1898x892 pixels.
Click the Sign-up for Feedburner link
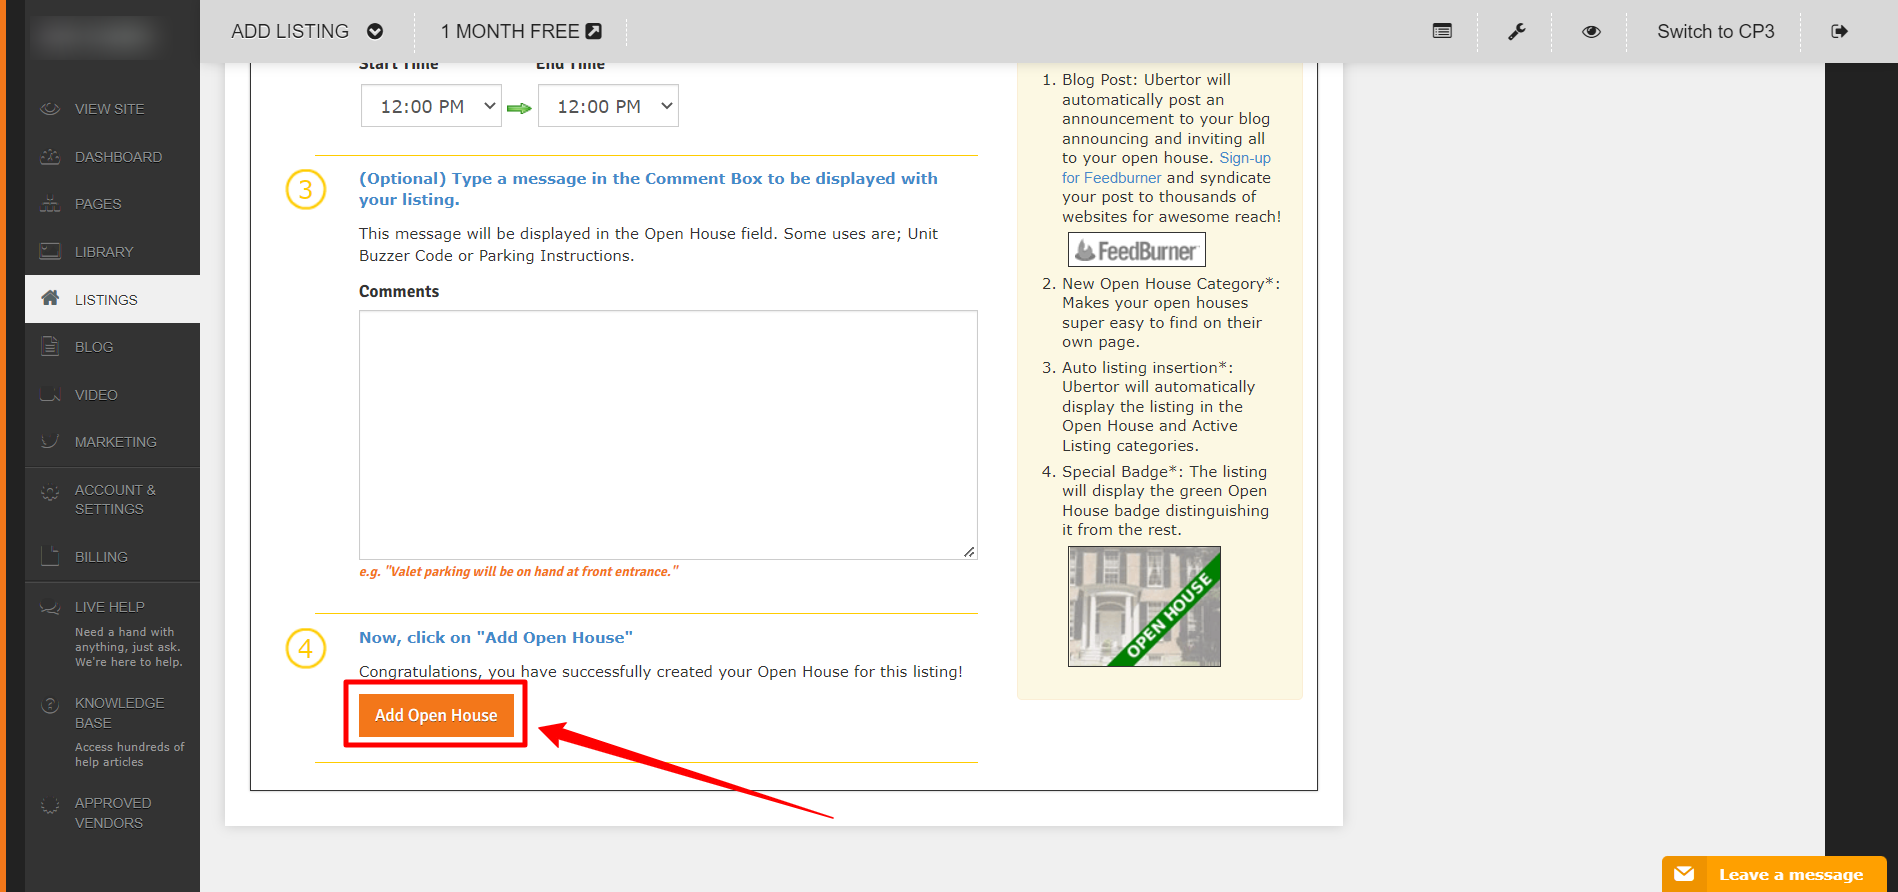(x=1166, y=168)
